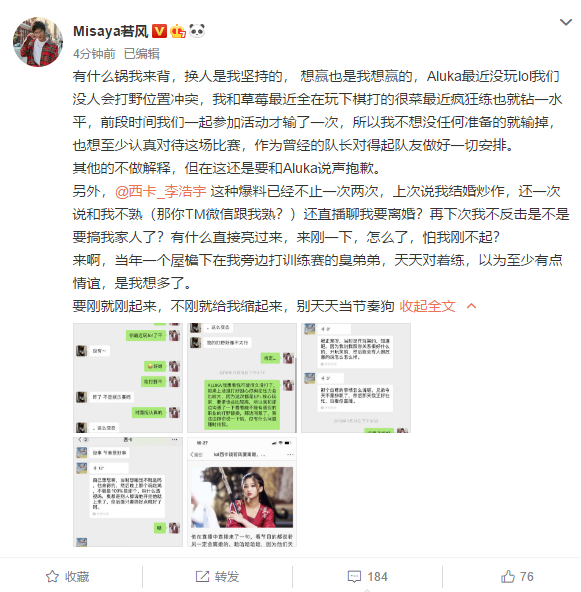Open the first chat screenshot thumbnail
Screen dimensions: 581x592
pyautogui.click(x=128, y=378)
